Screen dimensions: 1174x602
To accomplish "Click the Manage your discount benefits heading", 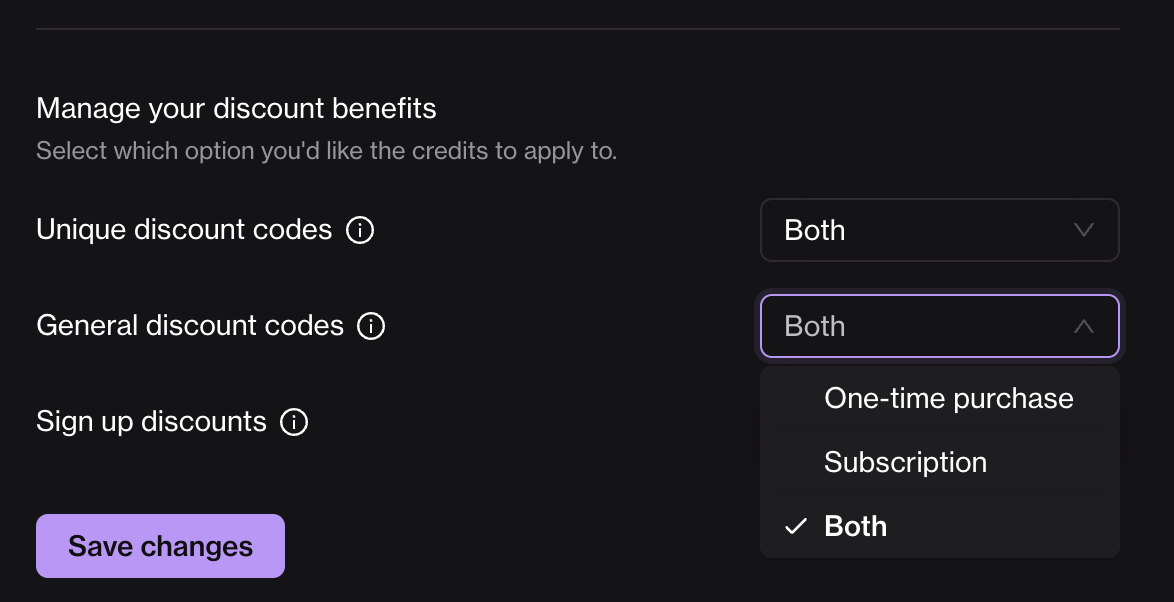I will (x=236, y=108).
